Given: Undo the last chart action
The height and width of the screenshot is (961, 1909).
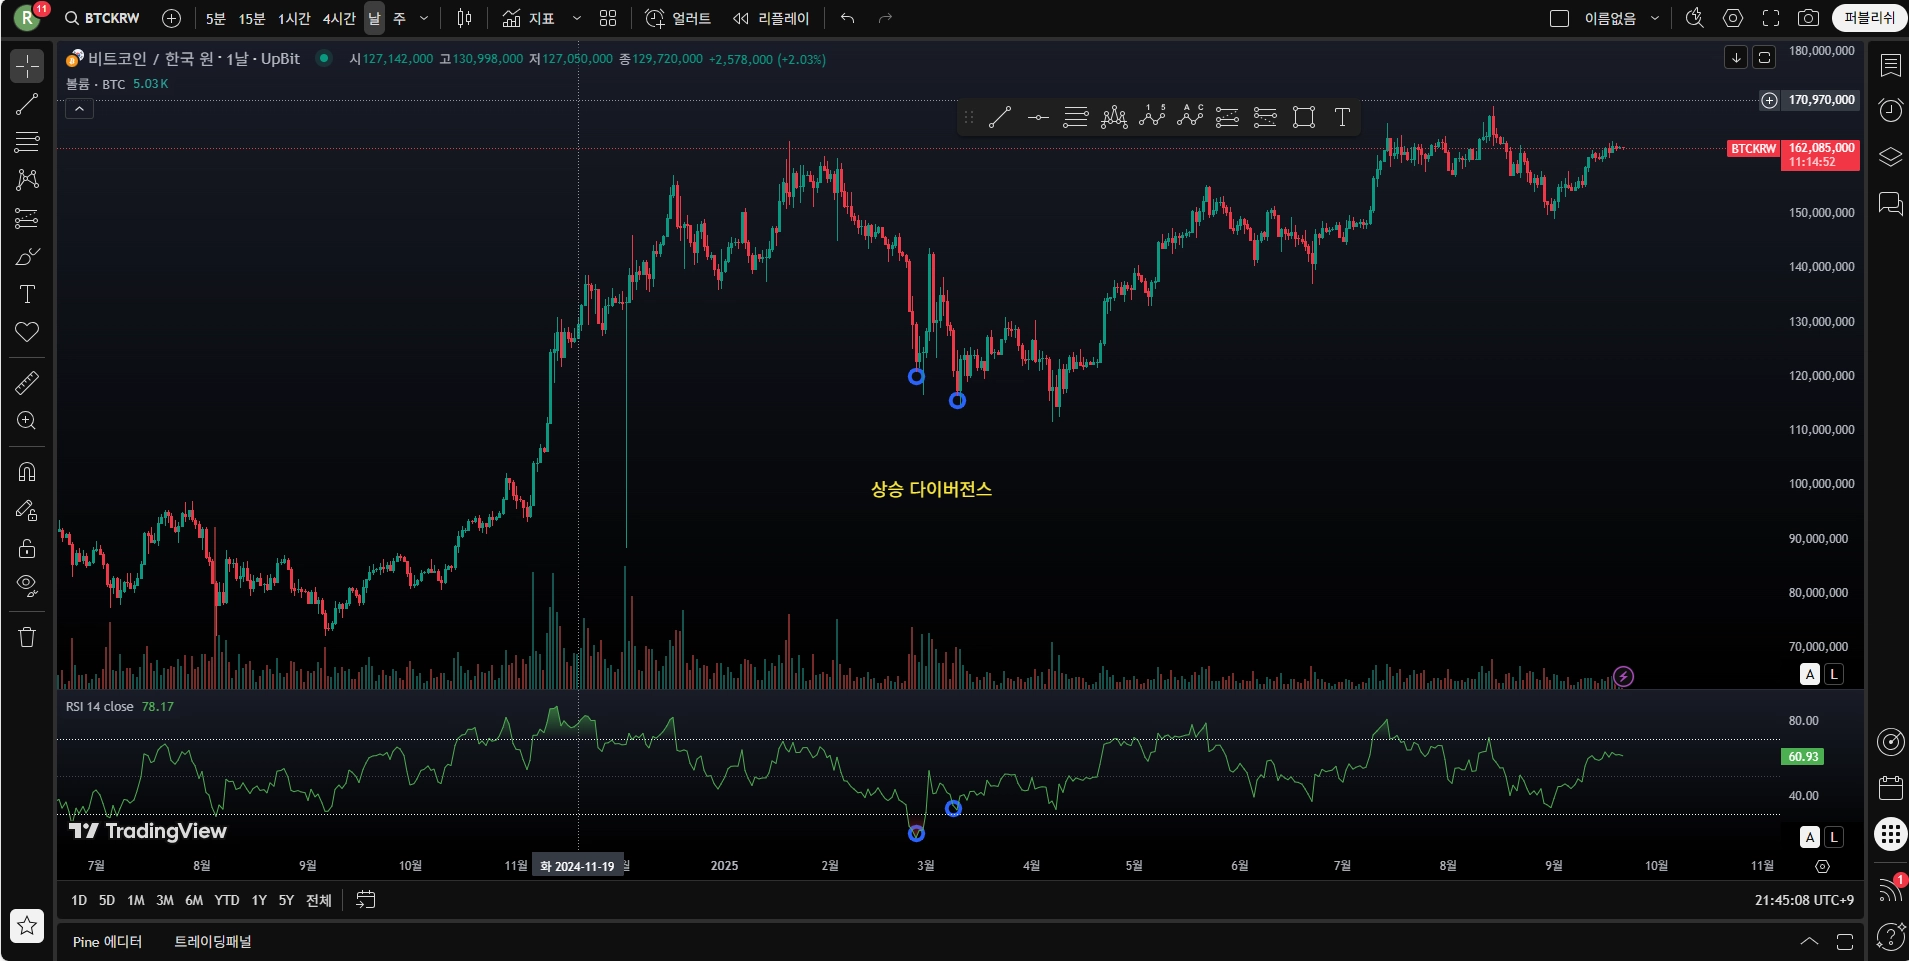Looking at the screenshot, I should pos(848,18).
